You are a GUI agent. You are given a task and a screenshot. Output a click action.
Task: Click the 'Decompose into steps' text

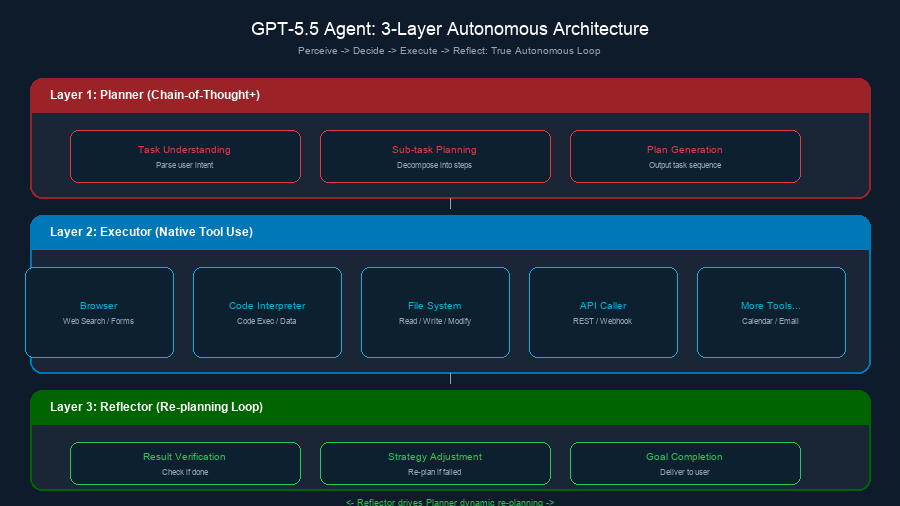point(435,165)
